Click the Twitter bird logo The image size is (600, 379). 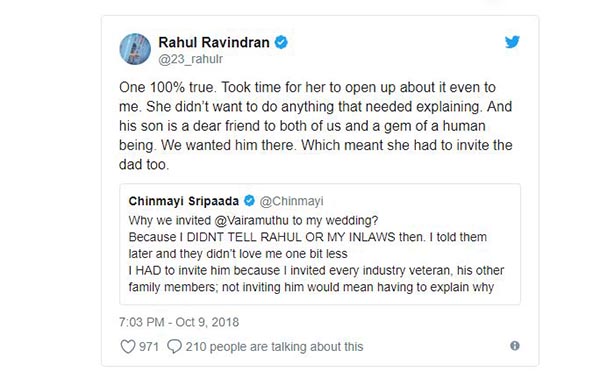point(512,42)
